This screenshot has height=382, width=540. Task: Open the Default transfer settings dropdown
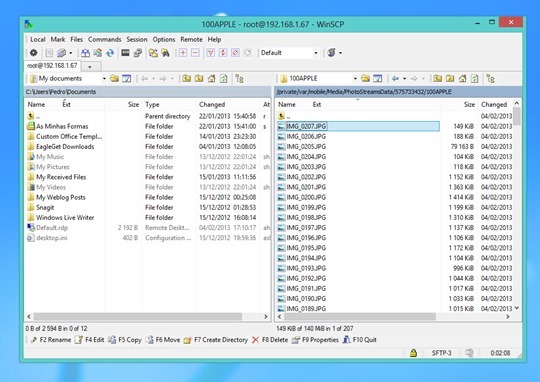315,53
